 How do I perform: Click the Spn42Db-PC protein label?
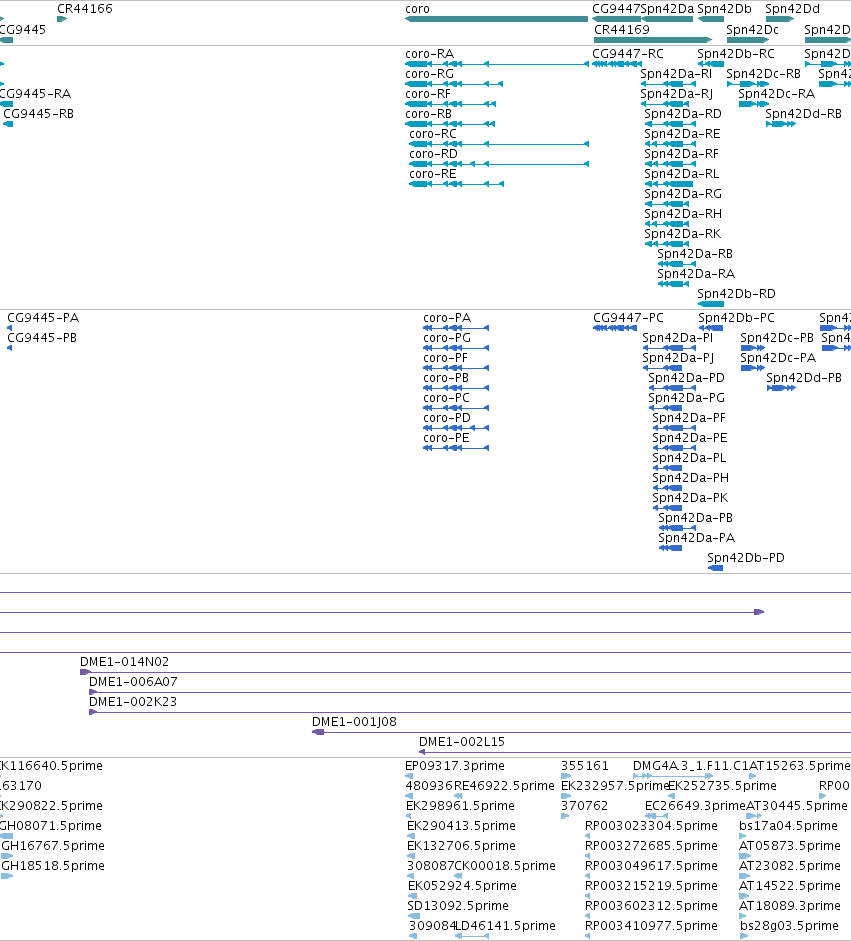(736, 317)
